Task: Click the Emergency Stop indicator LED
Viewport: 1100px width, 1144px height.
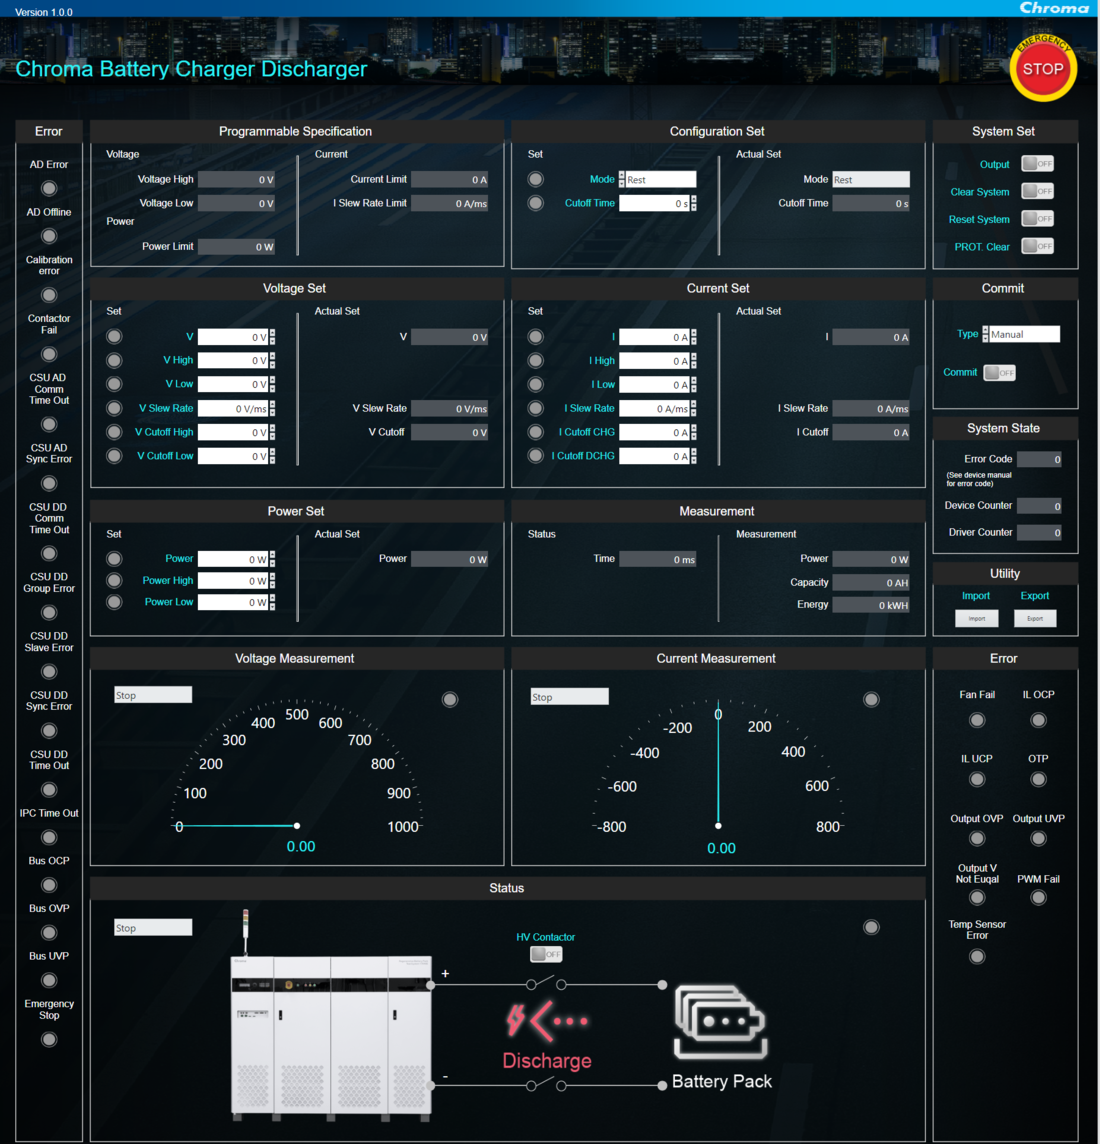Action: (x=49, y=1039)
